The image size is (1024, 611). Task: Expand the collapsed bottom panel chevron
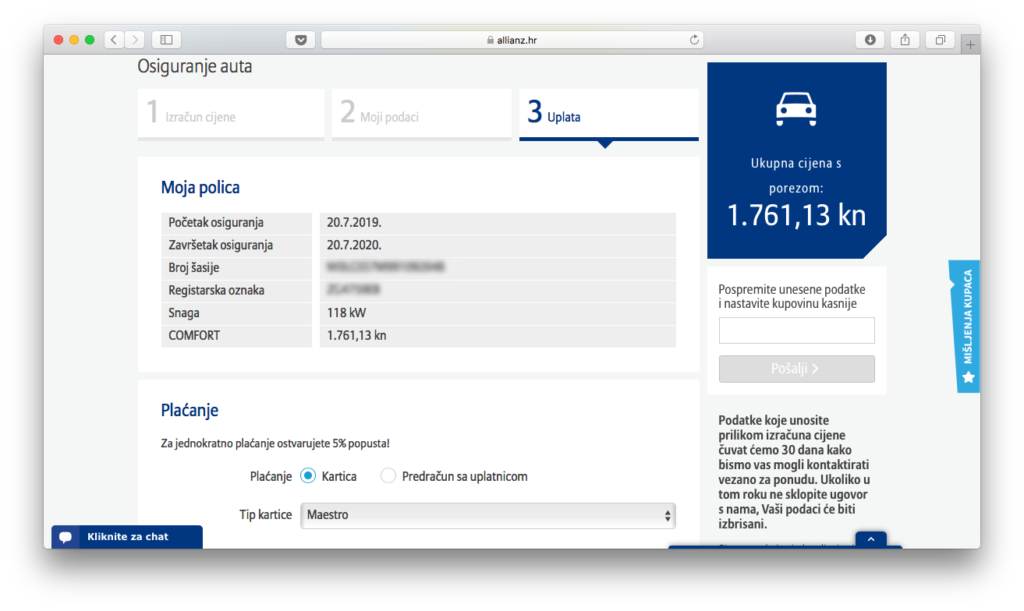click(x=870, y=539)
